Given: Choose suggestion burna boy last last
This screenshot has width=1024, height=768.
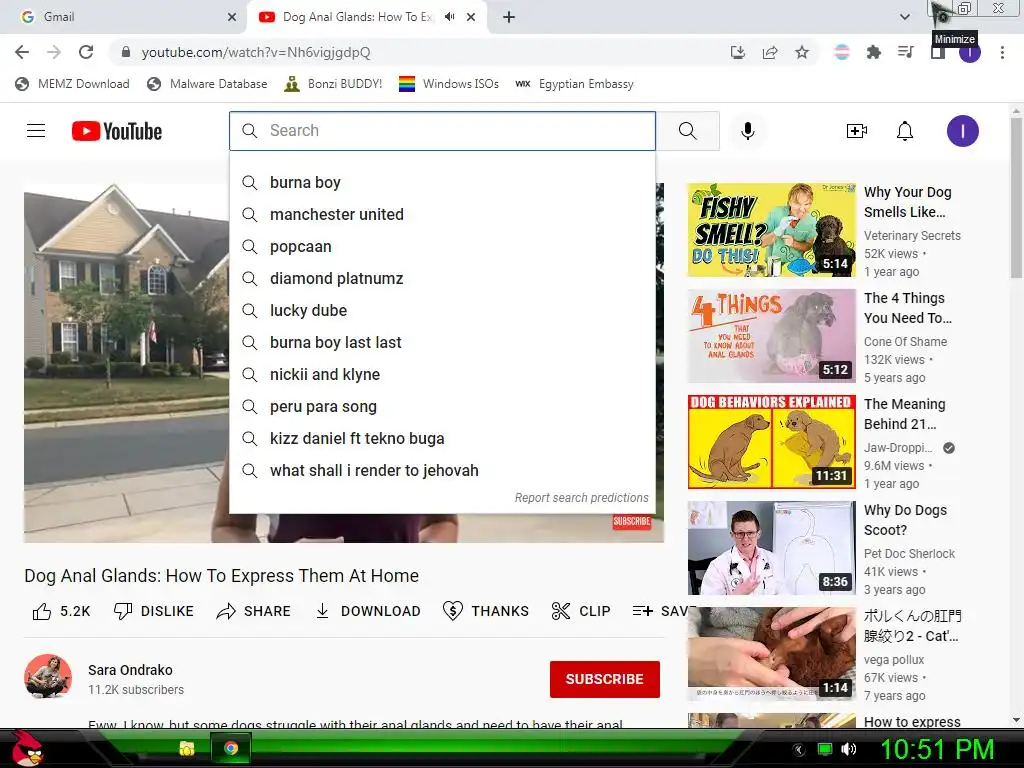Looking at the screenshot, I should tap(442, 342).
